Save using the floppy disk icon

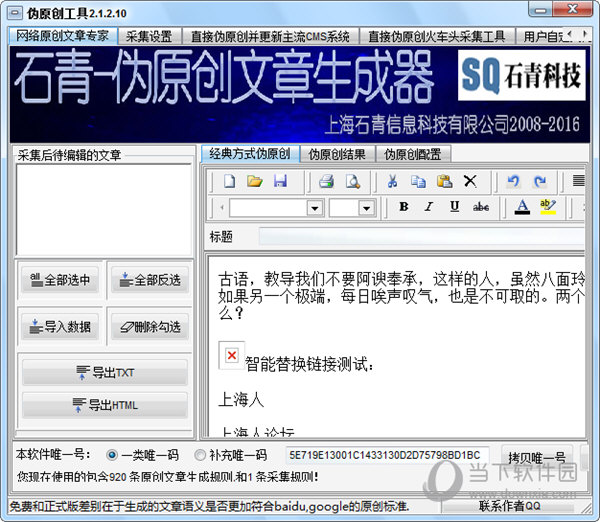pyautogui.click(x=280, y=181)
